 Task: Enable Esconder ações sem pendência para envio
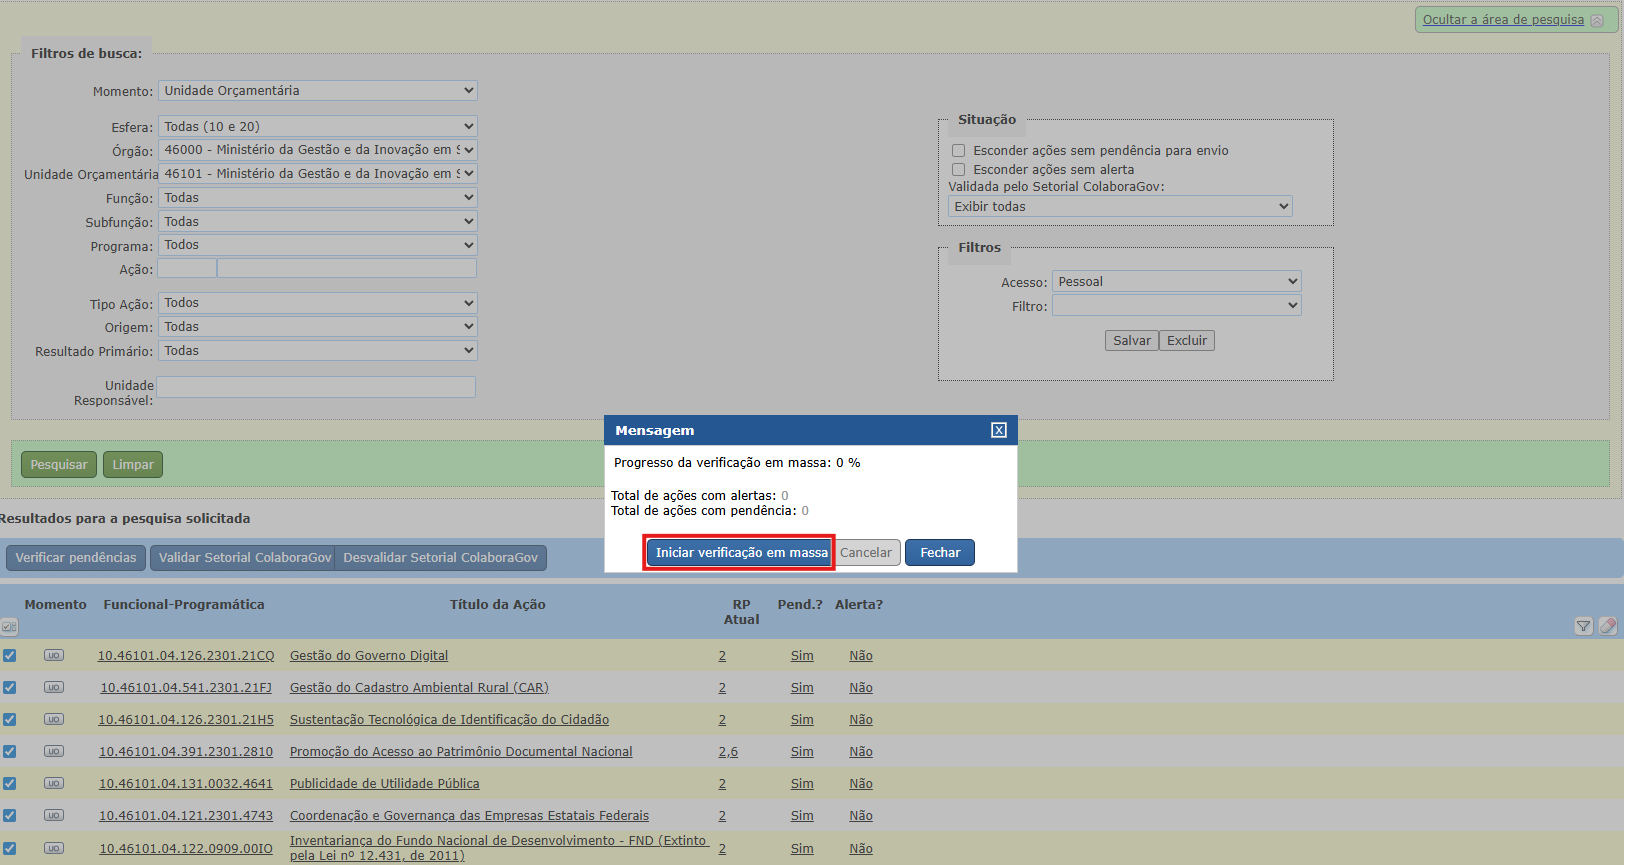(958, 151)
